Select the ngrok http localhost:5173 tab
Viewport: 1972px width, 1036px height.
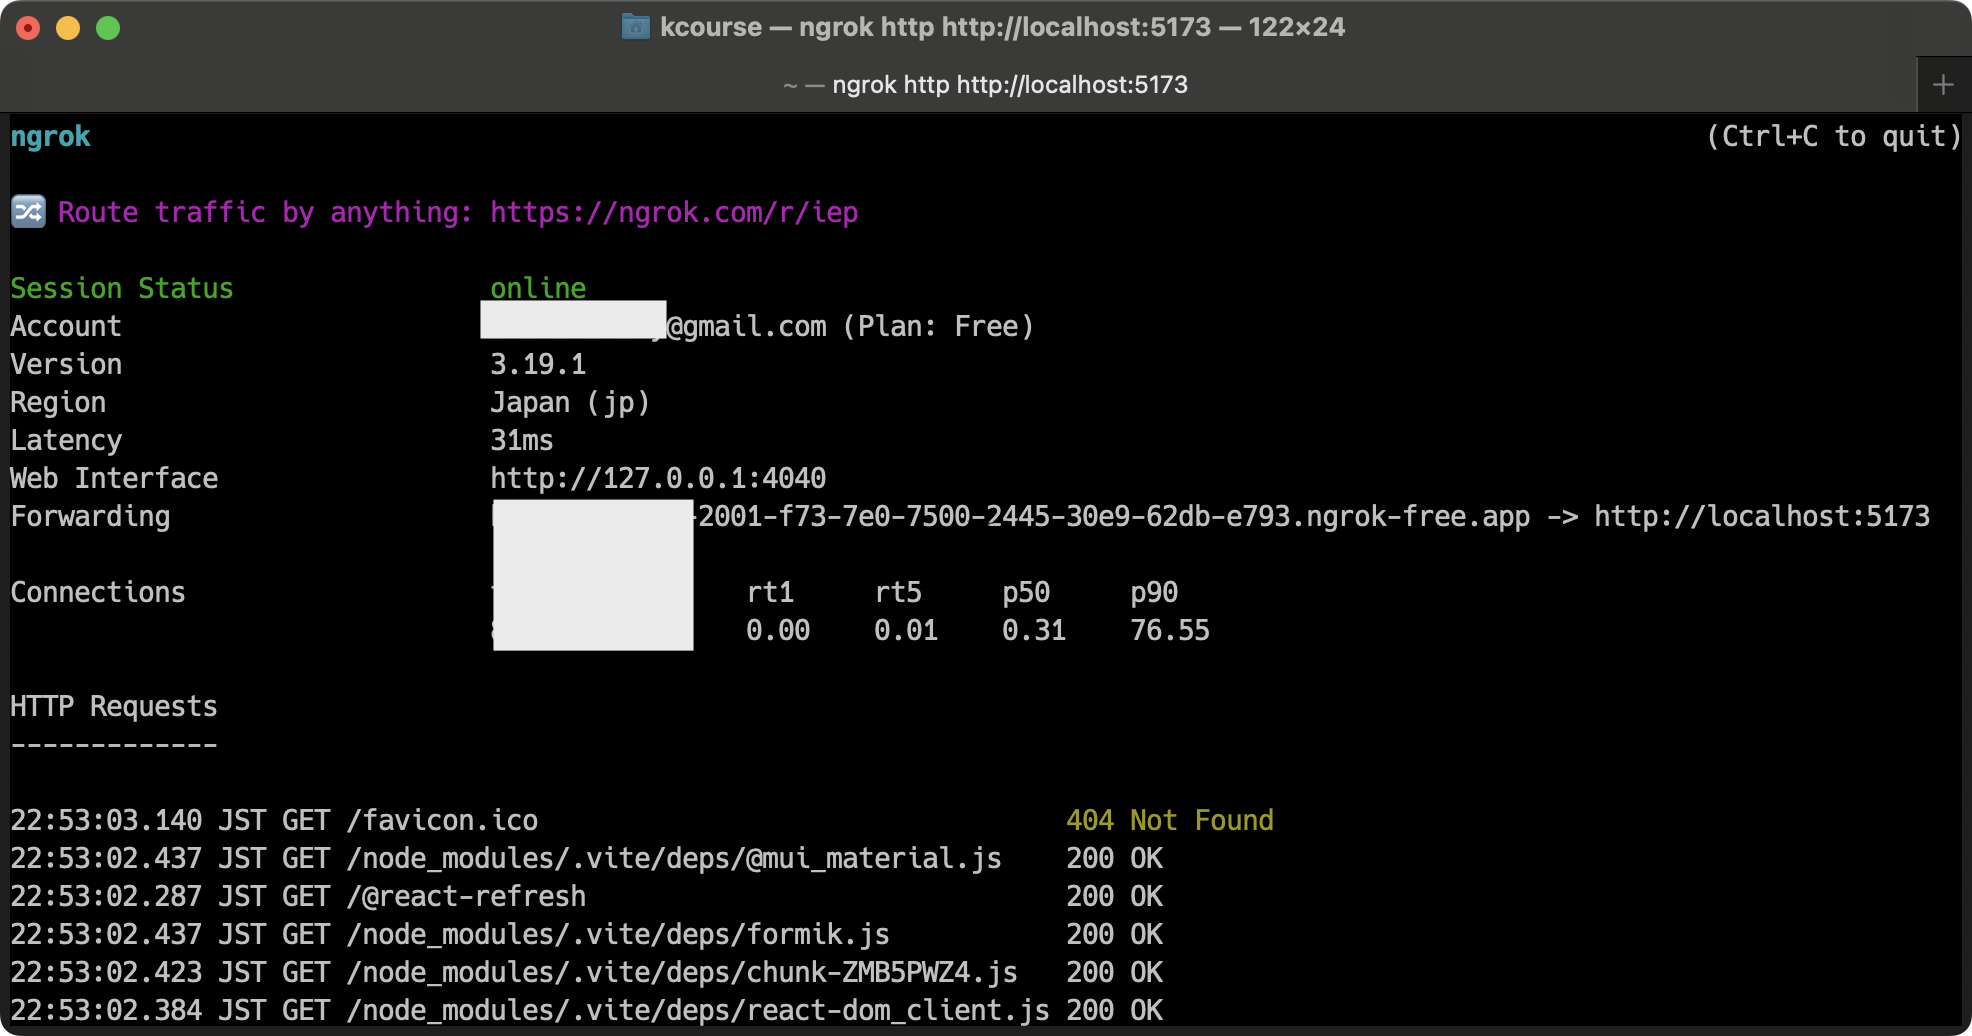(985, 84)
